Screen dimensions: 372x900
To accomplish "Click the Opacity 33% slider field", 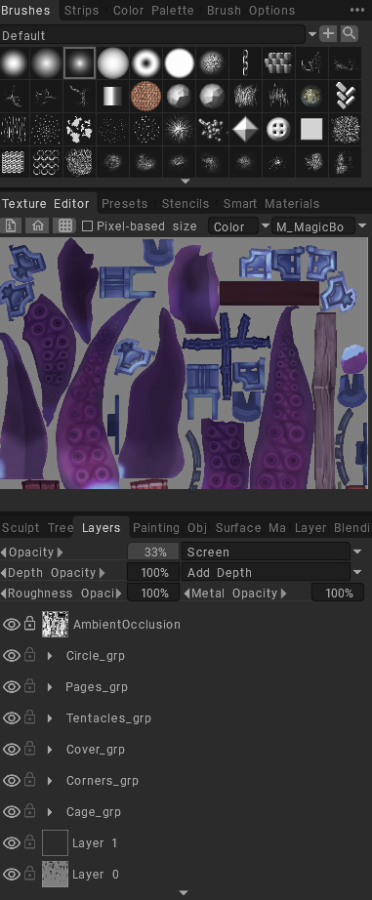I will pyautogui.click(x=153, y=552).
